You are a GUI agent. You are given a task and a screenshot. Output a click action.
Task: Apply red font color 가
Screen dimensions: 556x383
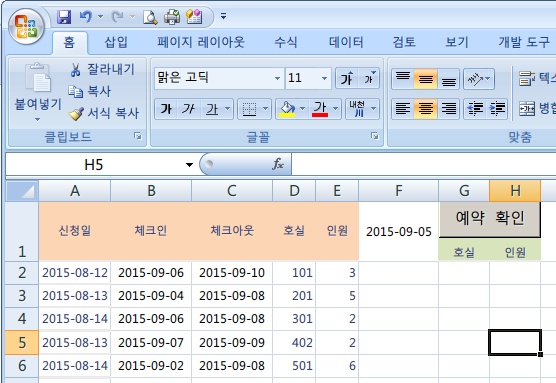coord(320,109)
